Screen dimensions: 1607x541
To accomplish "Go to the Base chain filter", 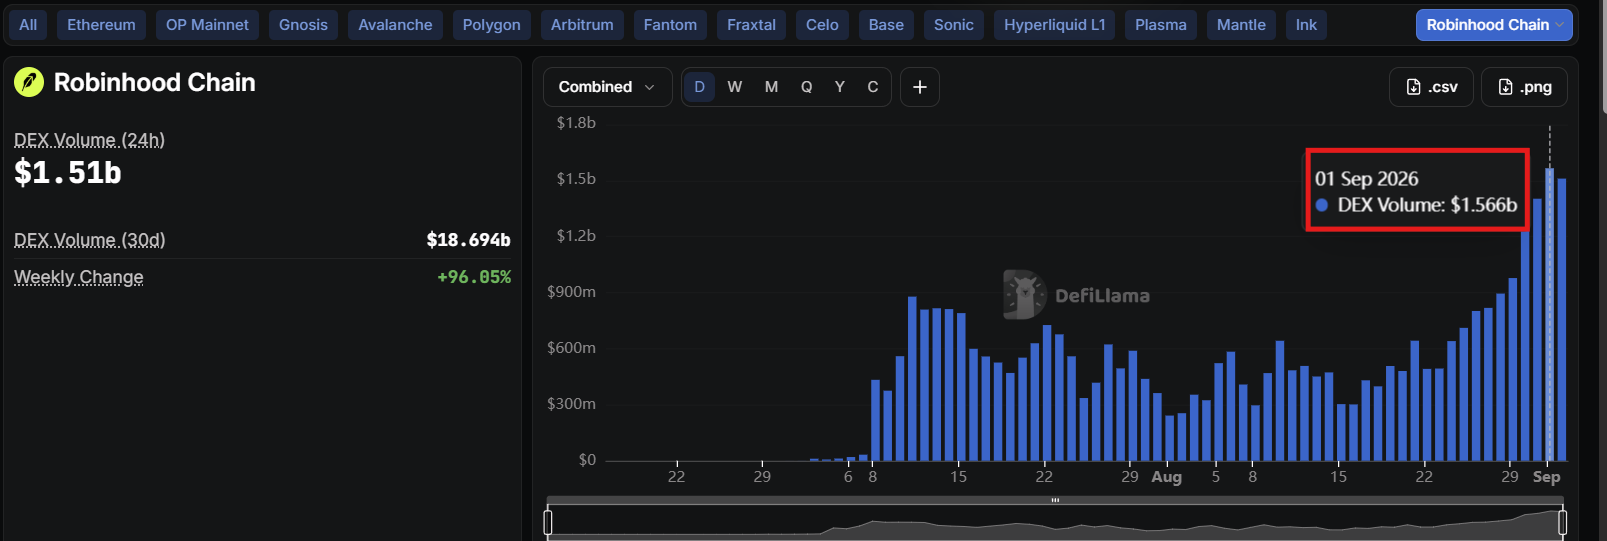I will (886, 25).
